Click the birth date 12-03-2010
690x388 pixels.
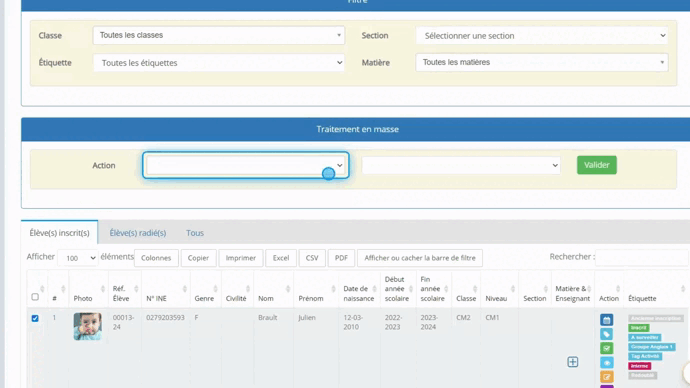[353, 322]
